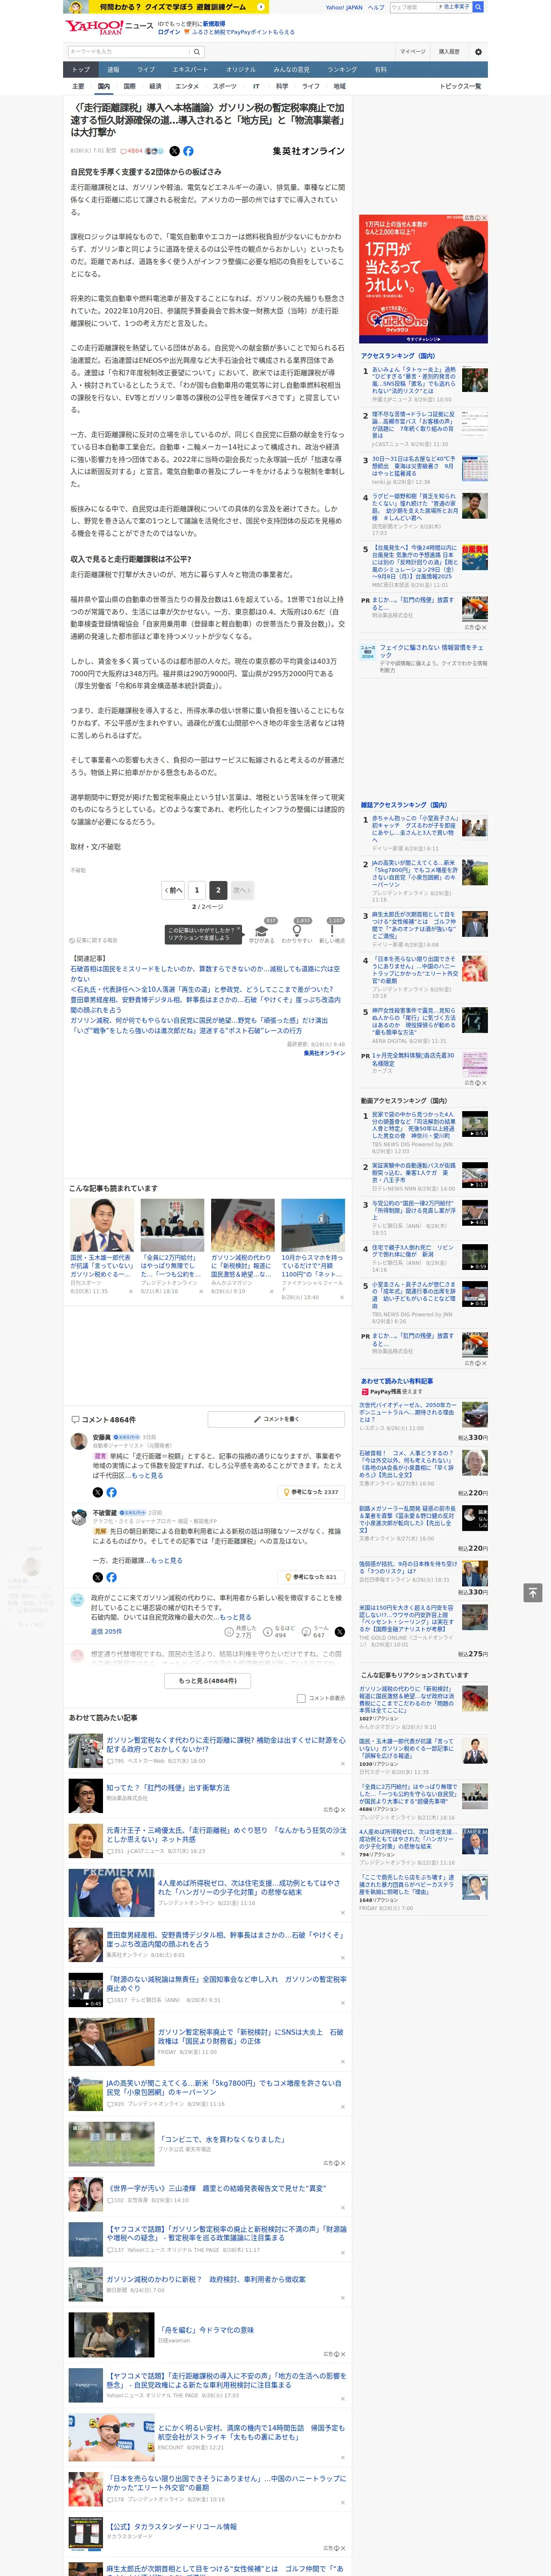Click the search magnifier button beside keyword field
Screen dimensions: 551x2576
(x=197, y=52)
